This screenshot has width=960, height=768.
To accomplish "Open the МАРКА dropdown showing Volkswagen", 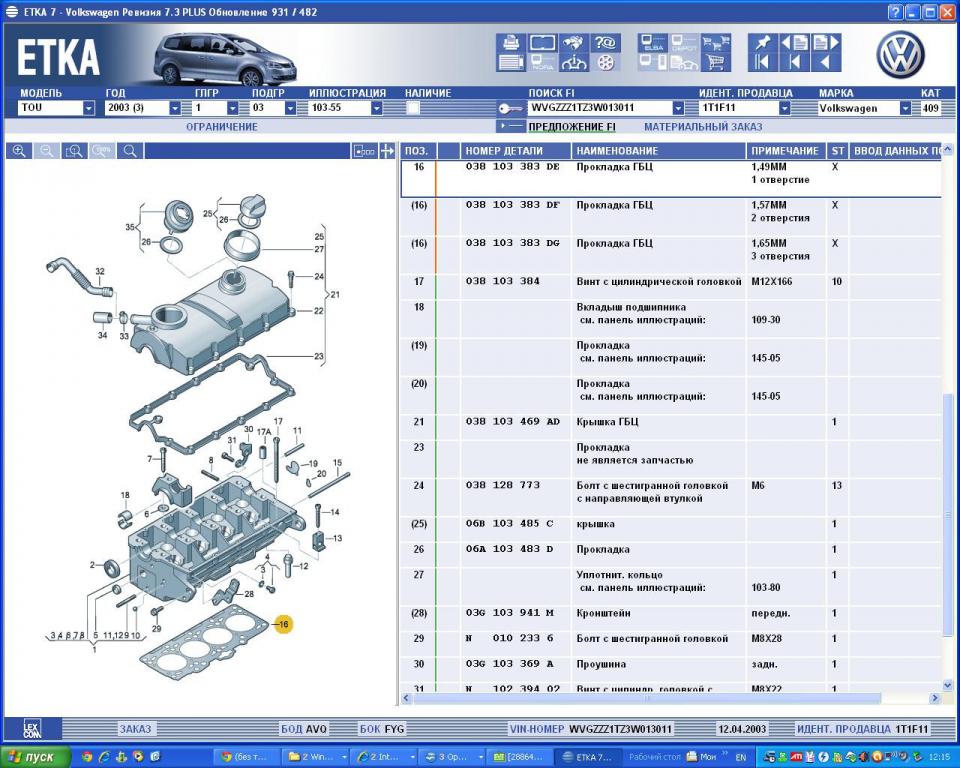I will 864,108.
